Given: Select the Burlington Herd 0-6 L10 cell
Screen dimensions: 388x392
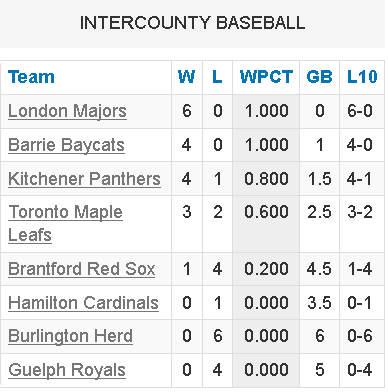Looking at the screenshot, I should point(360,336).
